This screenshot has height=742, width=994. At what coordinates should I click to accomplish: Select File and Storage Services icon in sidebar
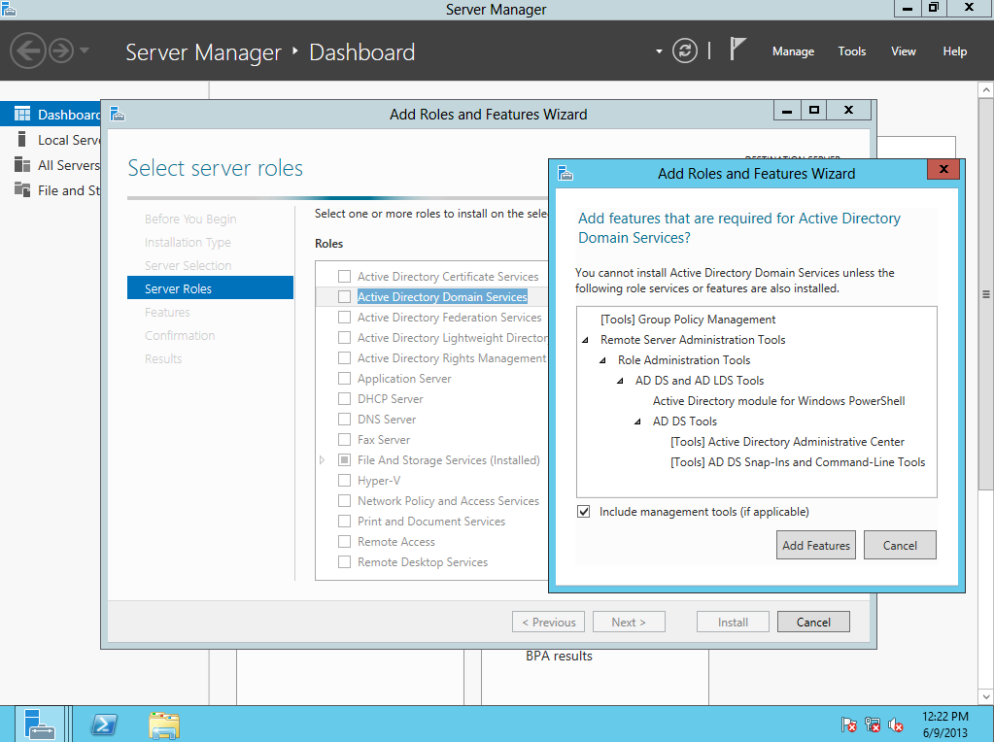pos(22,190)
